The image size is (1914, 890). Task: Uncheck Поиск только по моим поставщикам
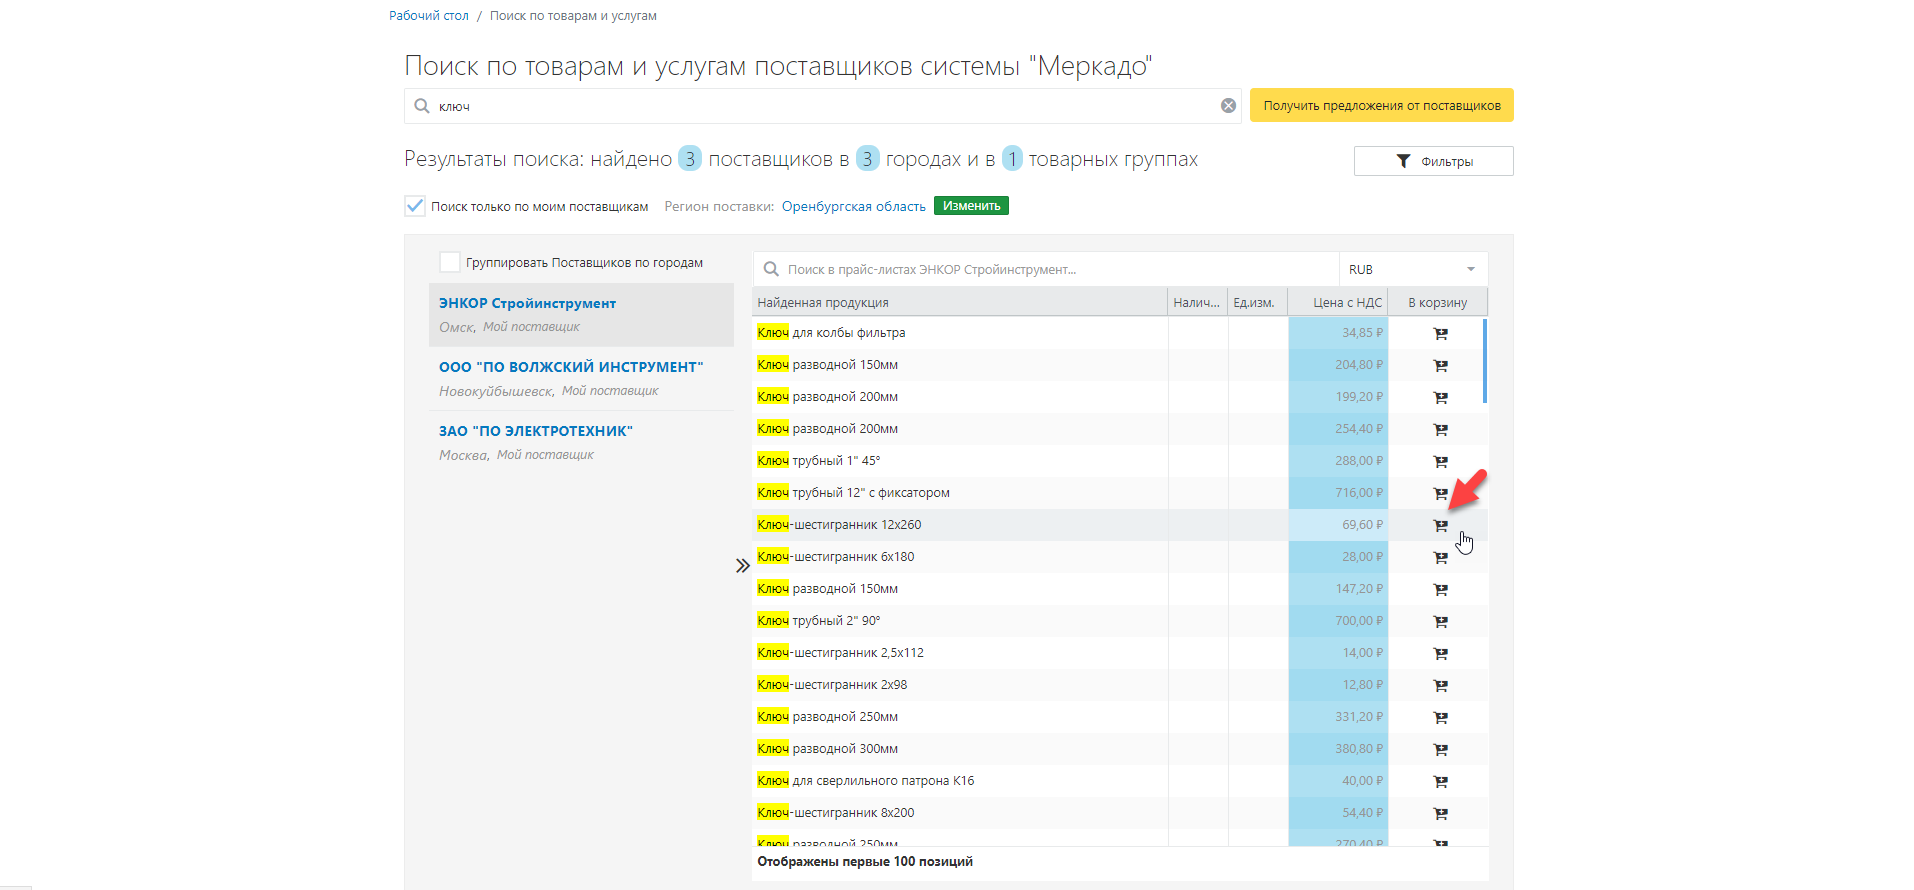415,206
